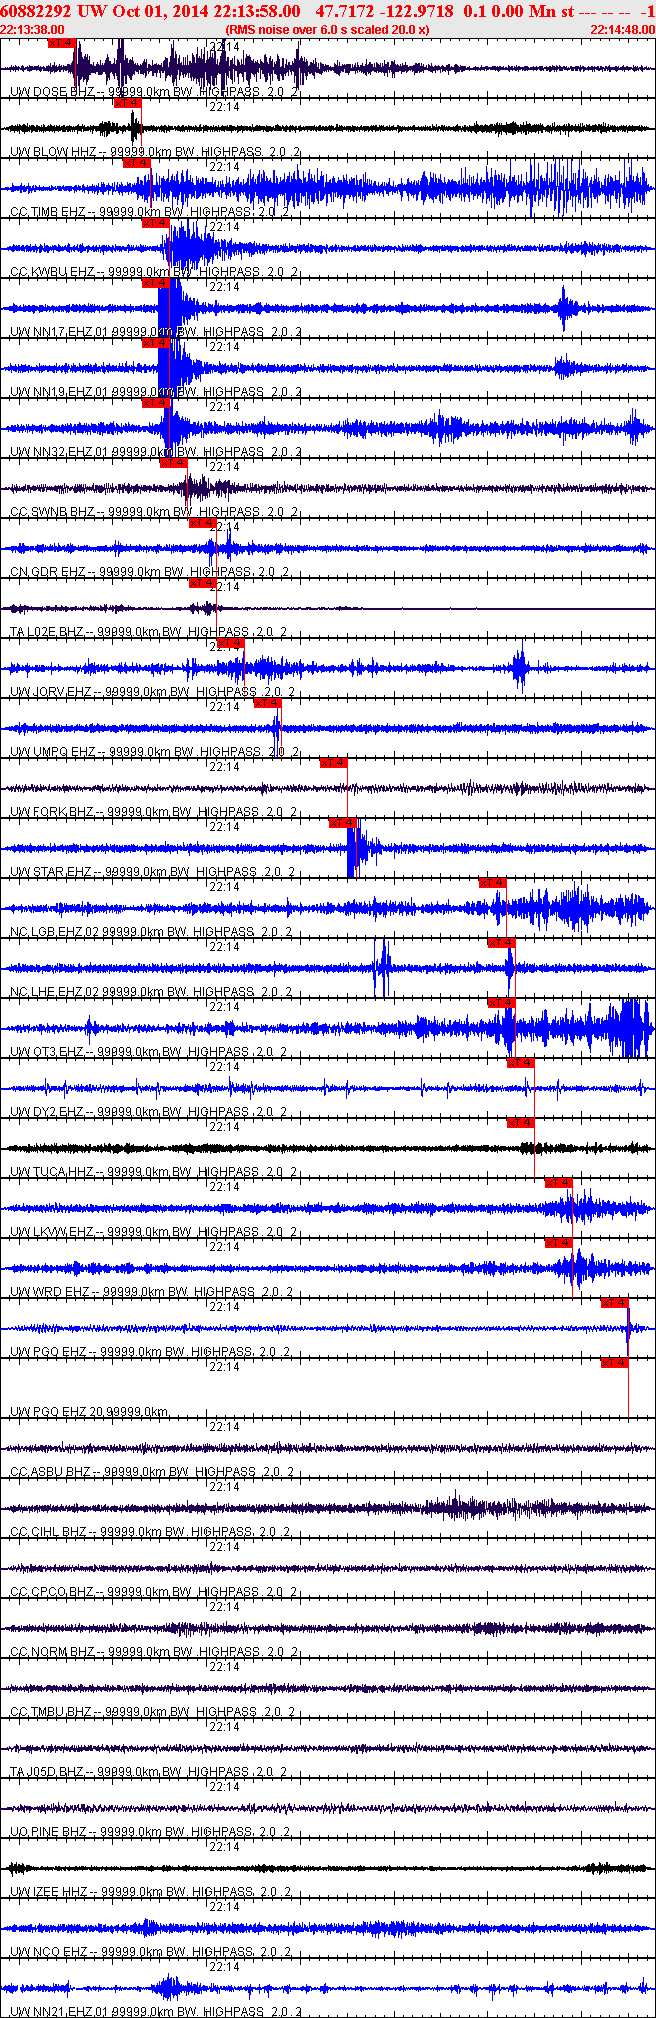Click the pick marker on UW UMPQ trace

(x=267, y=703)
